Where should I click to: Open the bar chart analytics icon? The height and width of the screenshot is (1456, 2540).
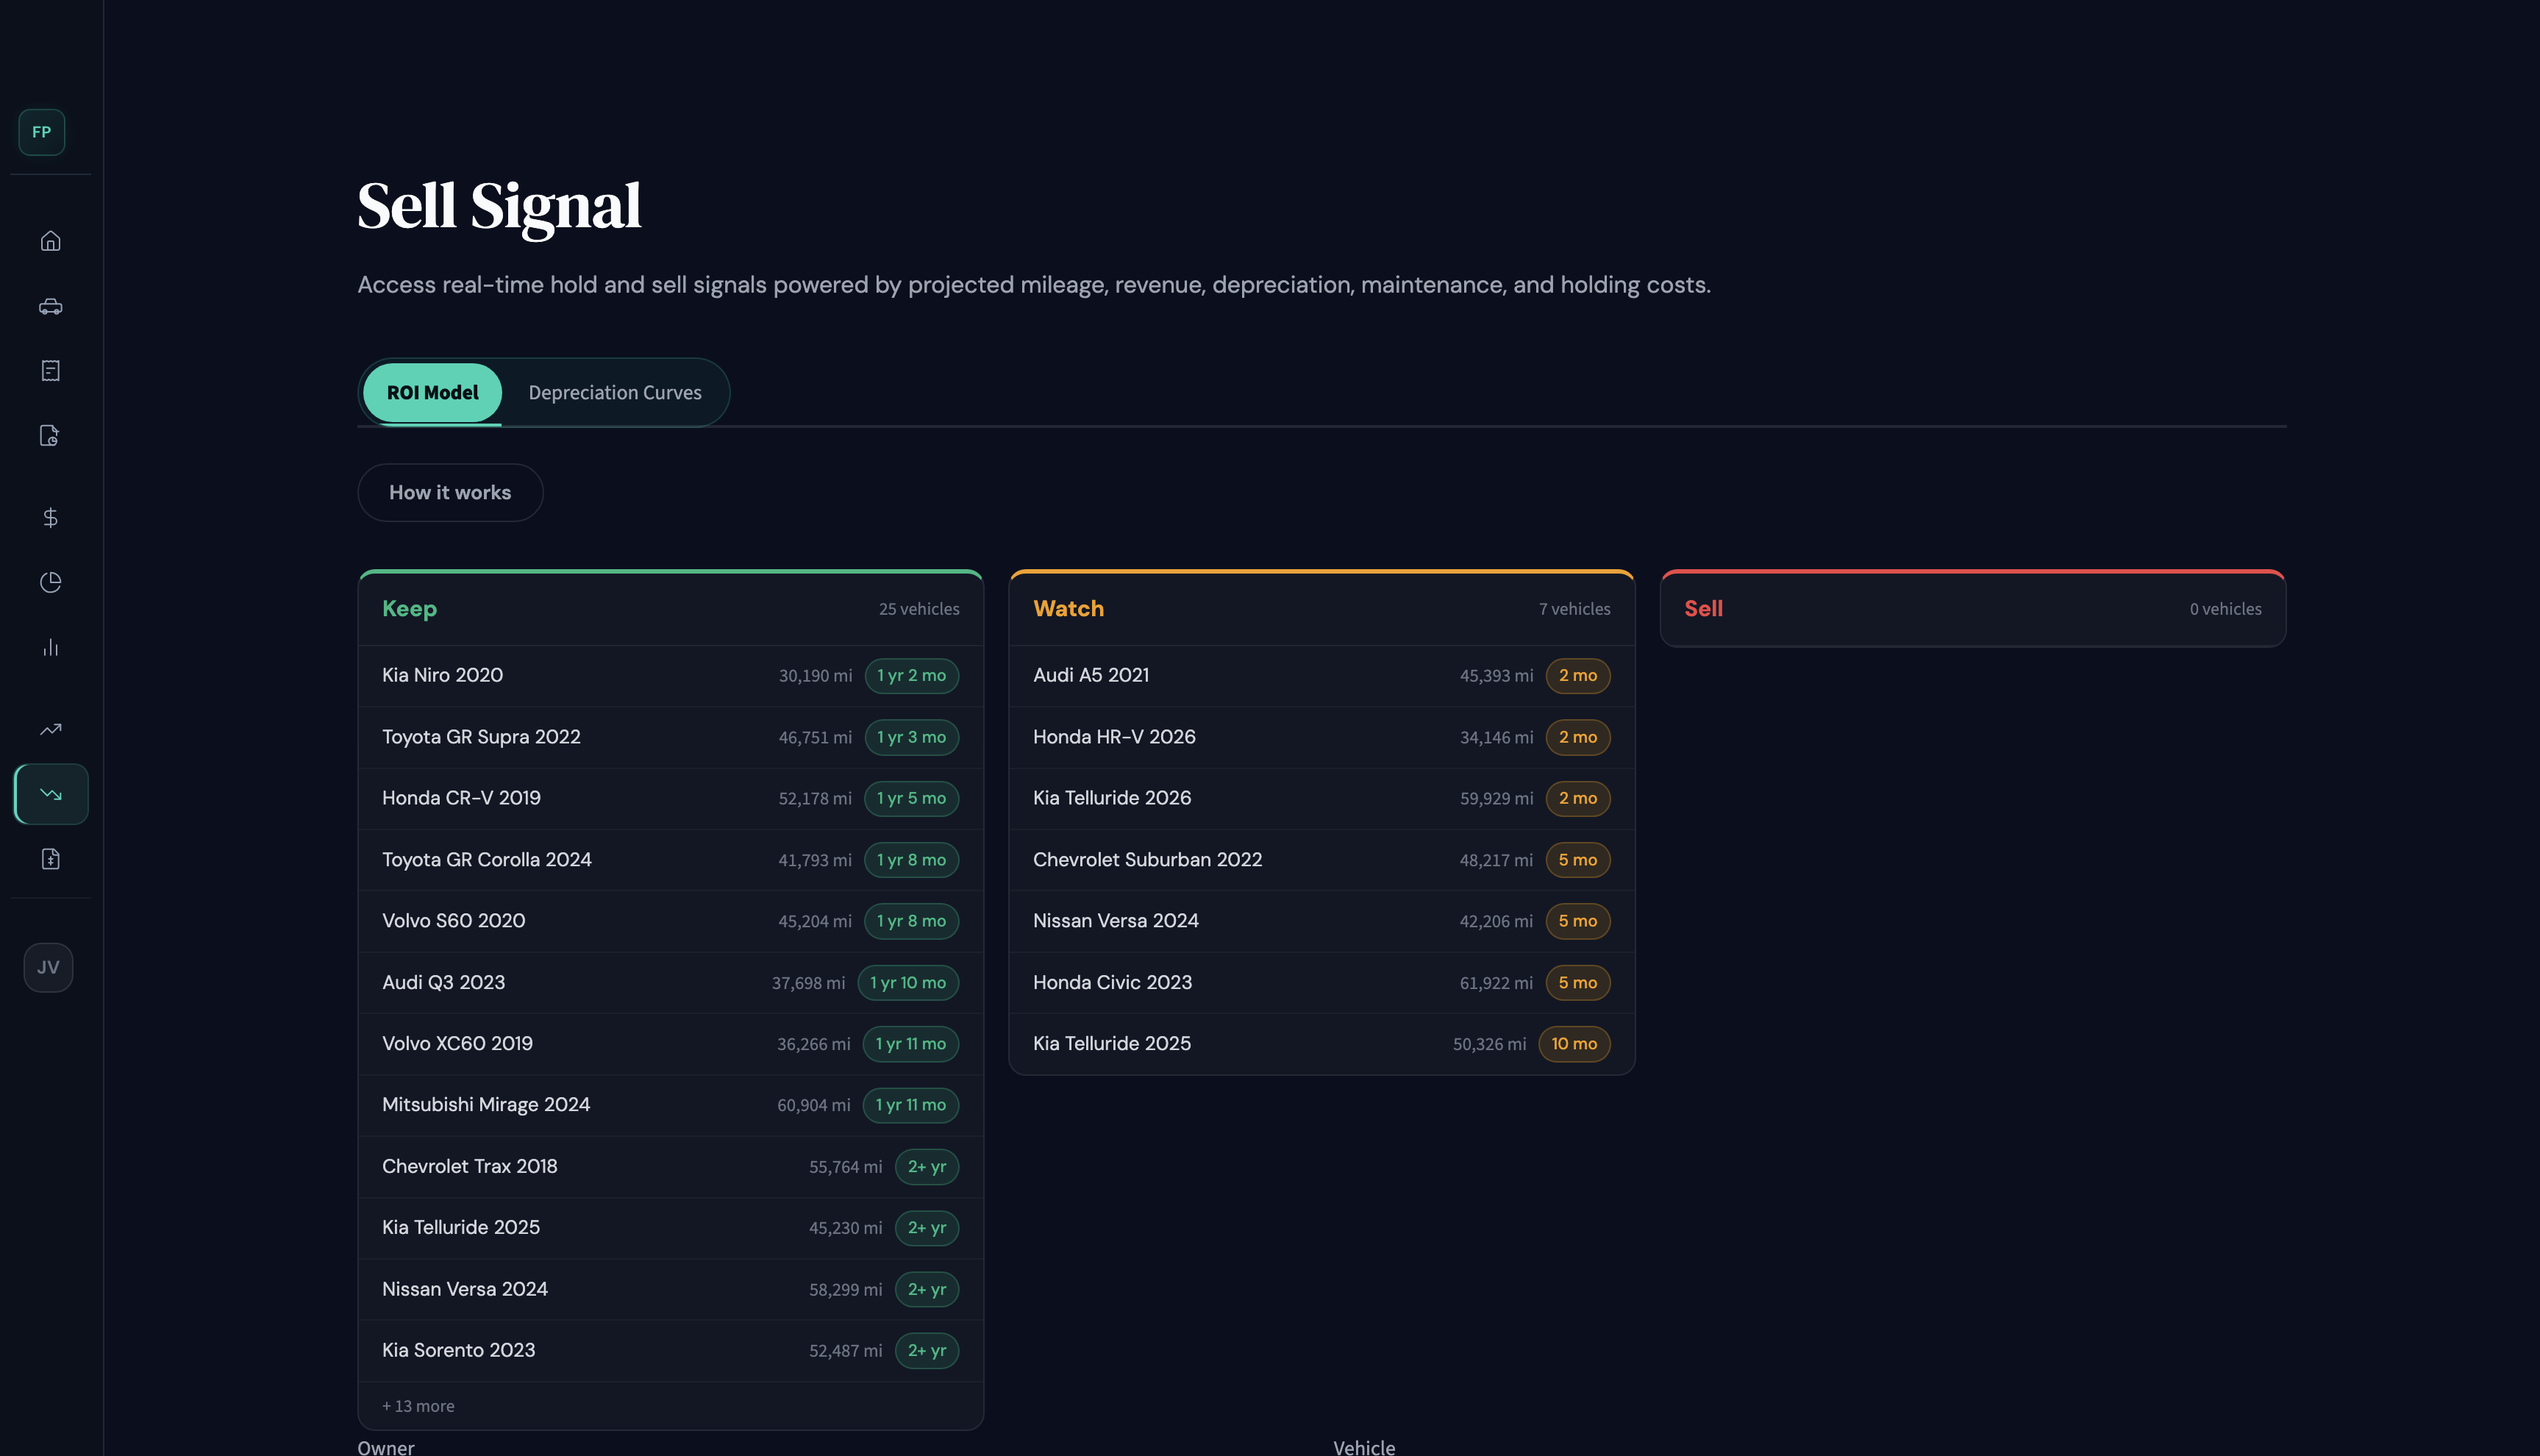tap(50, 647)
